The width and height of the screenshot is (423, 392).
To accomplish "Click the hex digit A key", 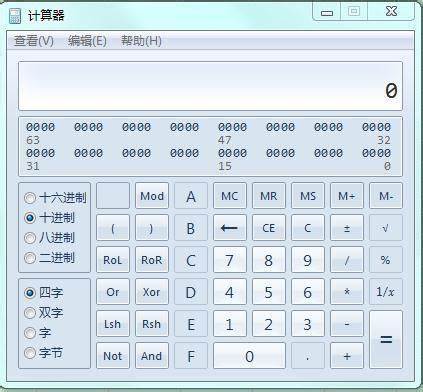I will 191,196.
